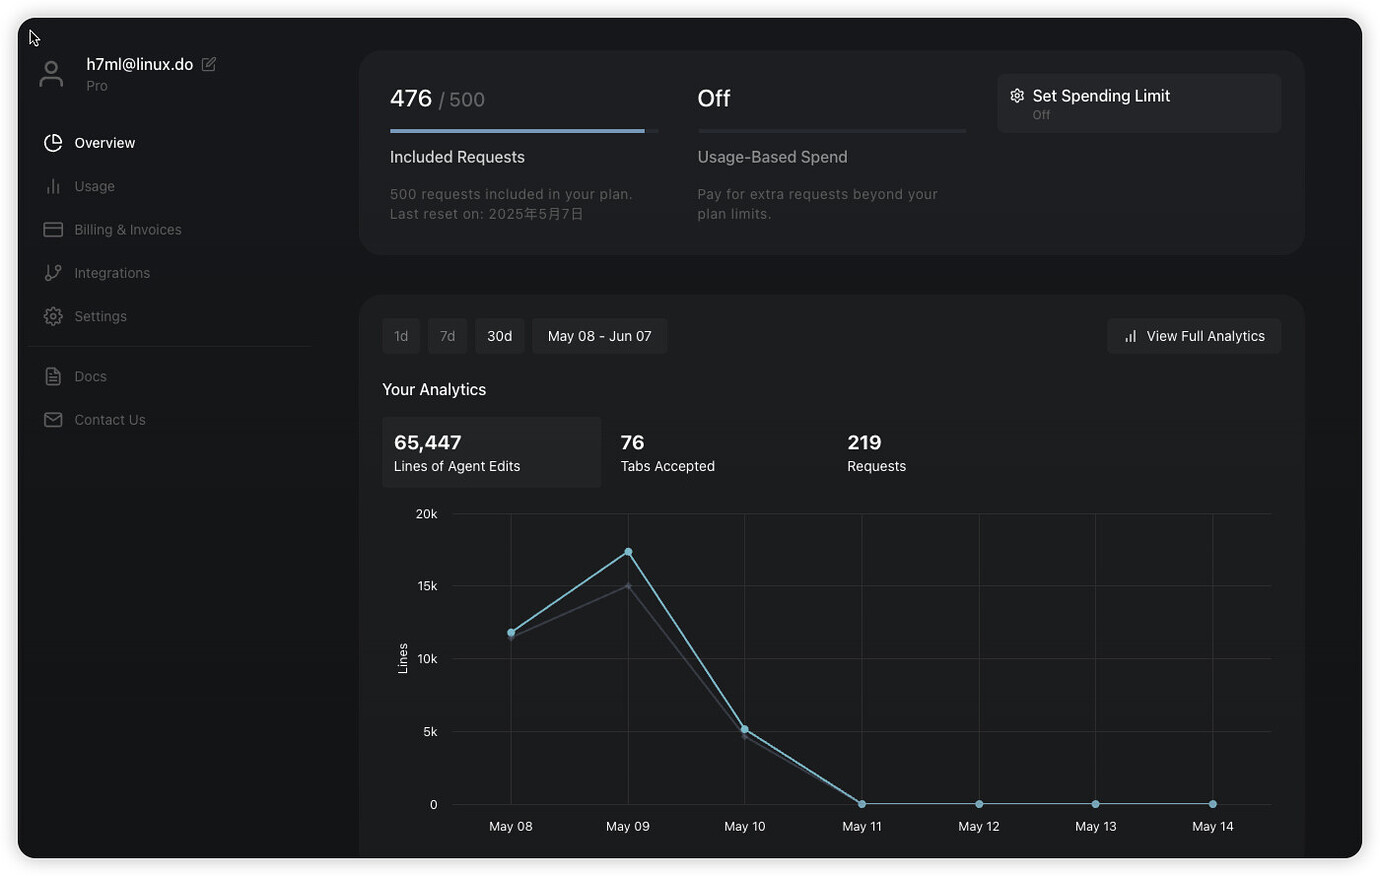Viewport: 1380px width, 876px height.
Task: Click gear icon beside Set Spending Limit
Action: (x=1017, y=96)
